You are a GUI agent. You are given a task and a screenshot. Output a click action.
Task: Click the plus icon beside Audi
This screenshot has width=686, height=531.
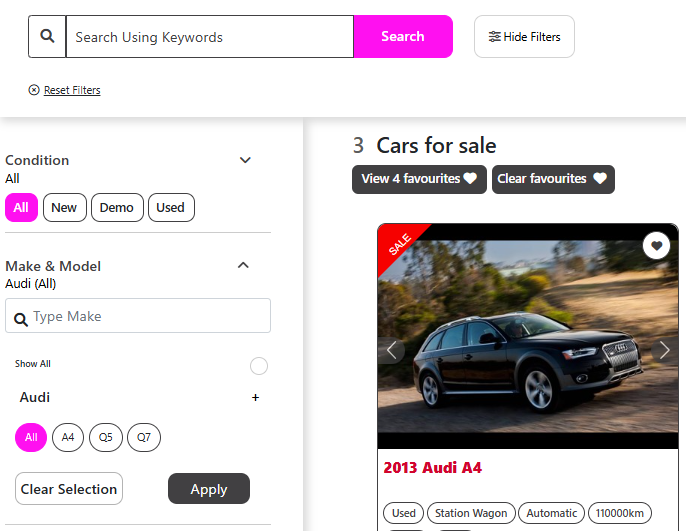pyautogui.click(x=255, y=398)
